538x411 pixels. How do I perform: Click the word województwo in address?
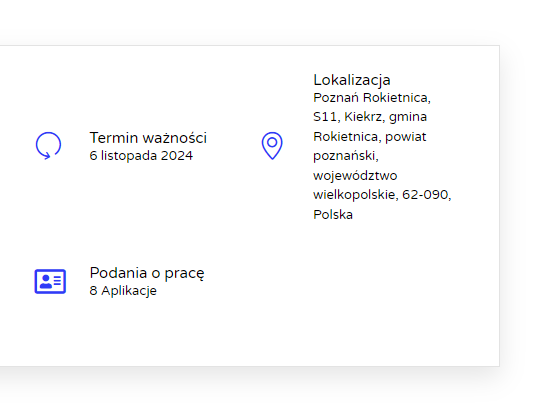(355, 176)
